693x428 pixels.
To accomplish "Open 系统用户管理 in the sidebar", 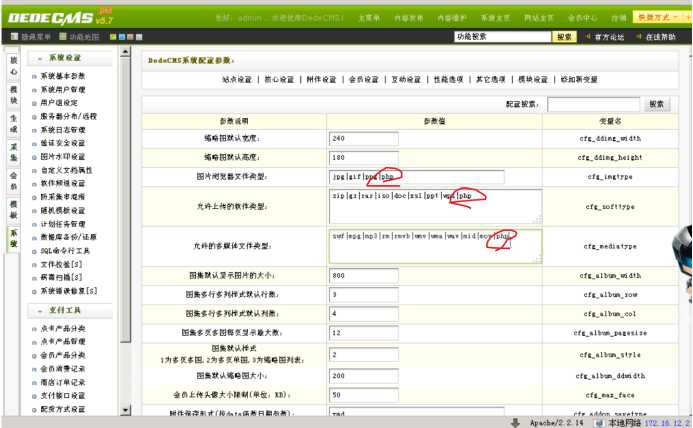I will click(x=63, y=90).
